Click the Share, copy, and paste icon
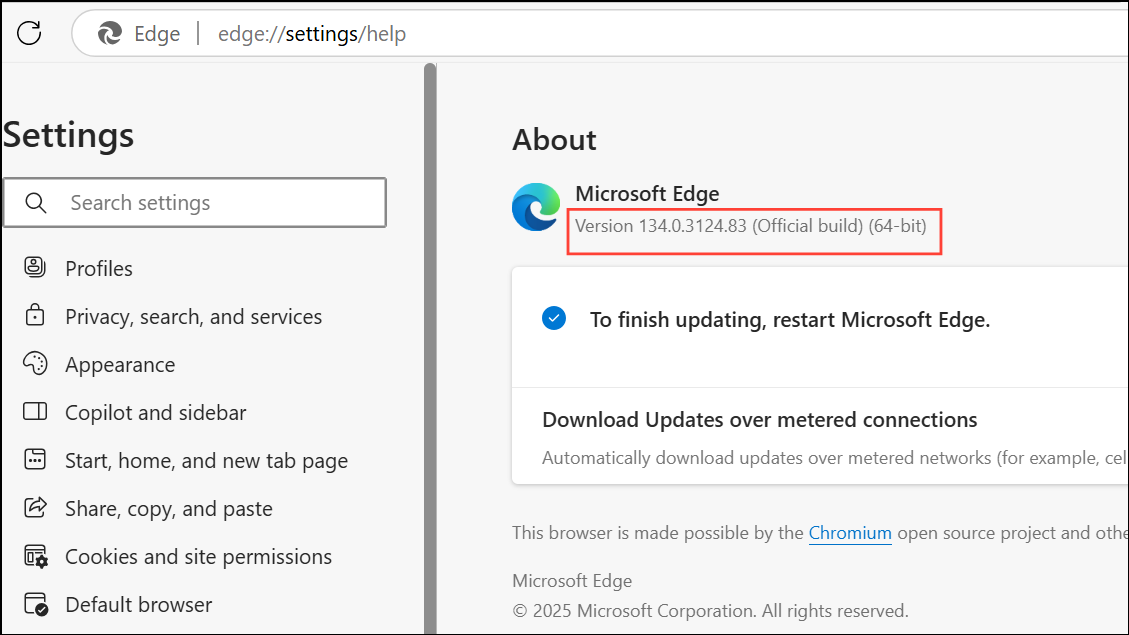 coord(34,507)
